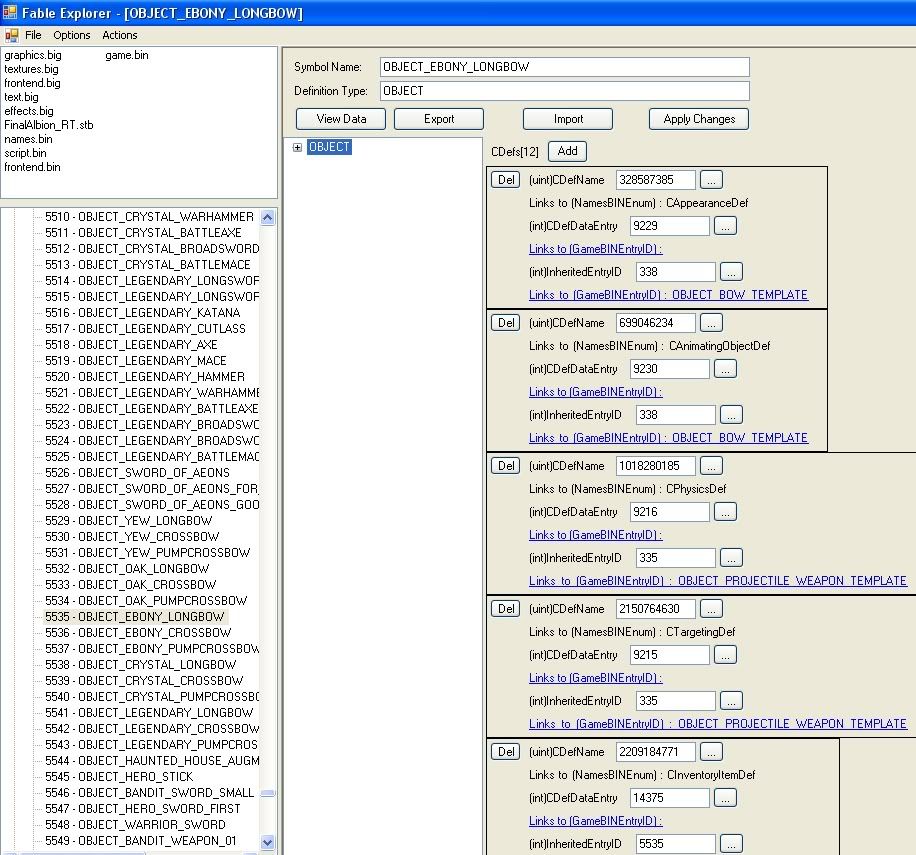The width and height of the screenshot is (916, 855).
Task: Open the CTargetingDef OBJECT_PROJECTILE_WEAPON_TEMPLATE link
Action: point(718,724)
